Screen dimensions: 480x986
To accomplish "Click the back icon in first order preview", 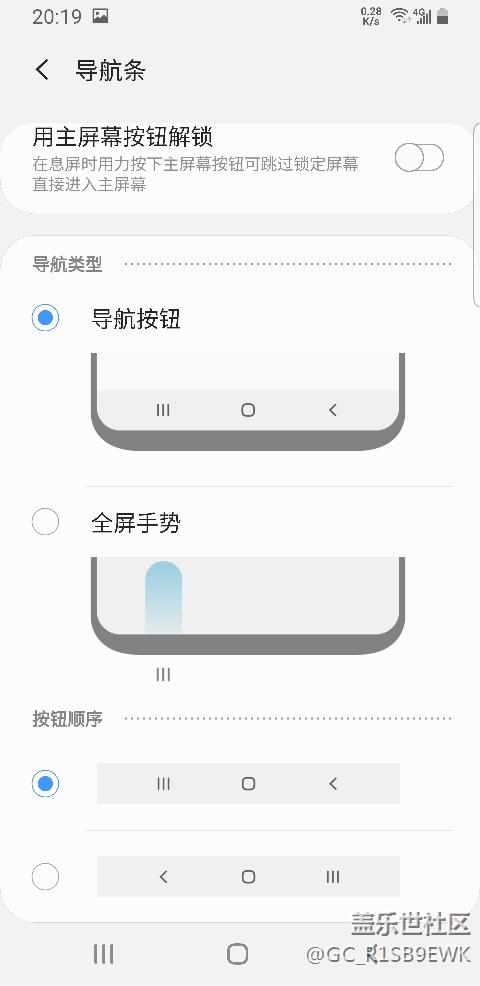I will tap(333, 784).
